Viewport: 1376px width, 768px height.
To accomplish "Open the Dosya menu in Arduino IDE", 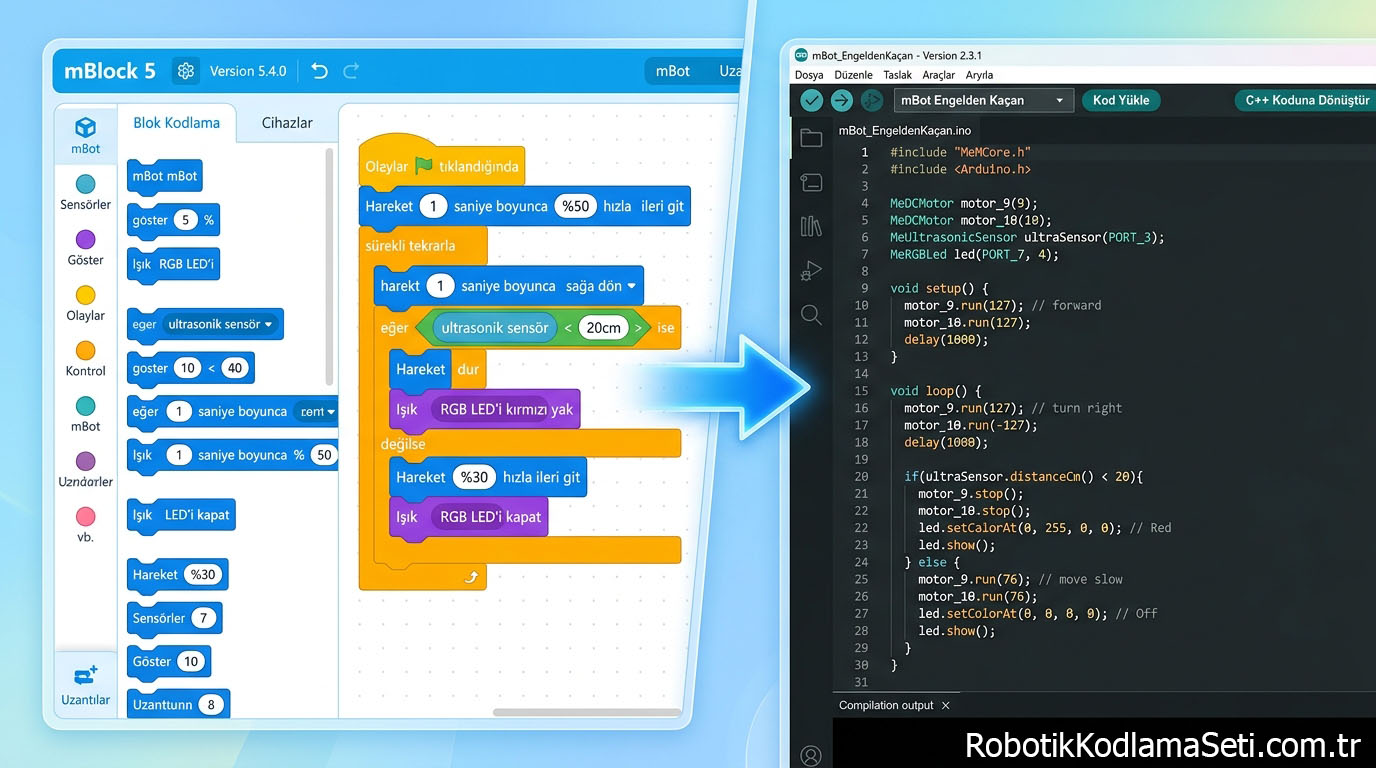I will tap(809, 75).
